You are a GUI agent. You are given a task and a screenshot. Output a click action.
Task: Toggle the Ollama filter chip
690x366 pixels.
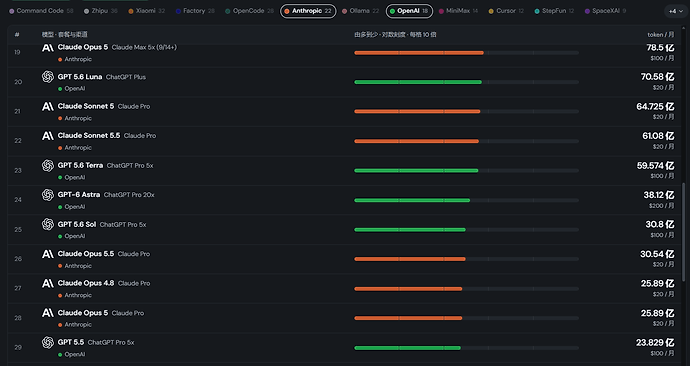tap(360, 11)
